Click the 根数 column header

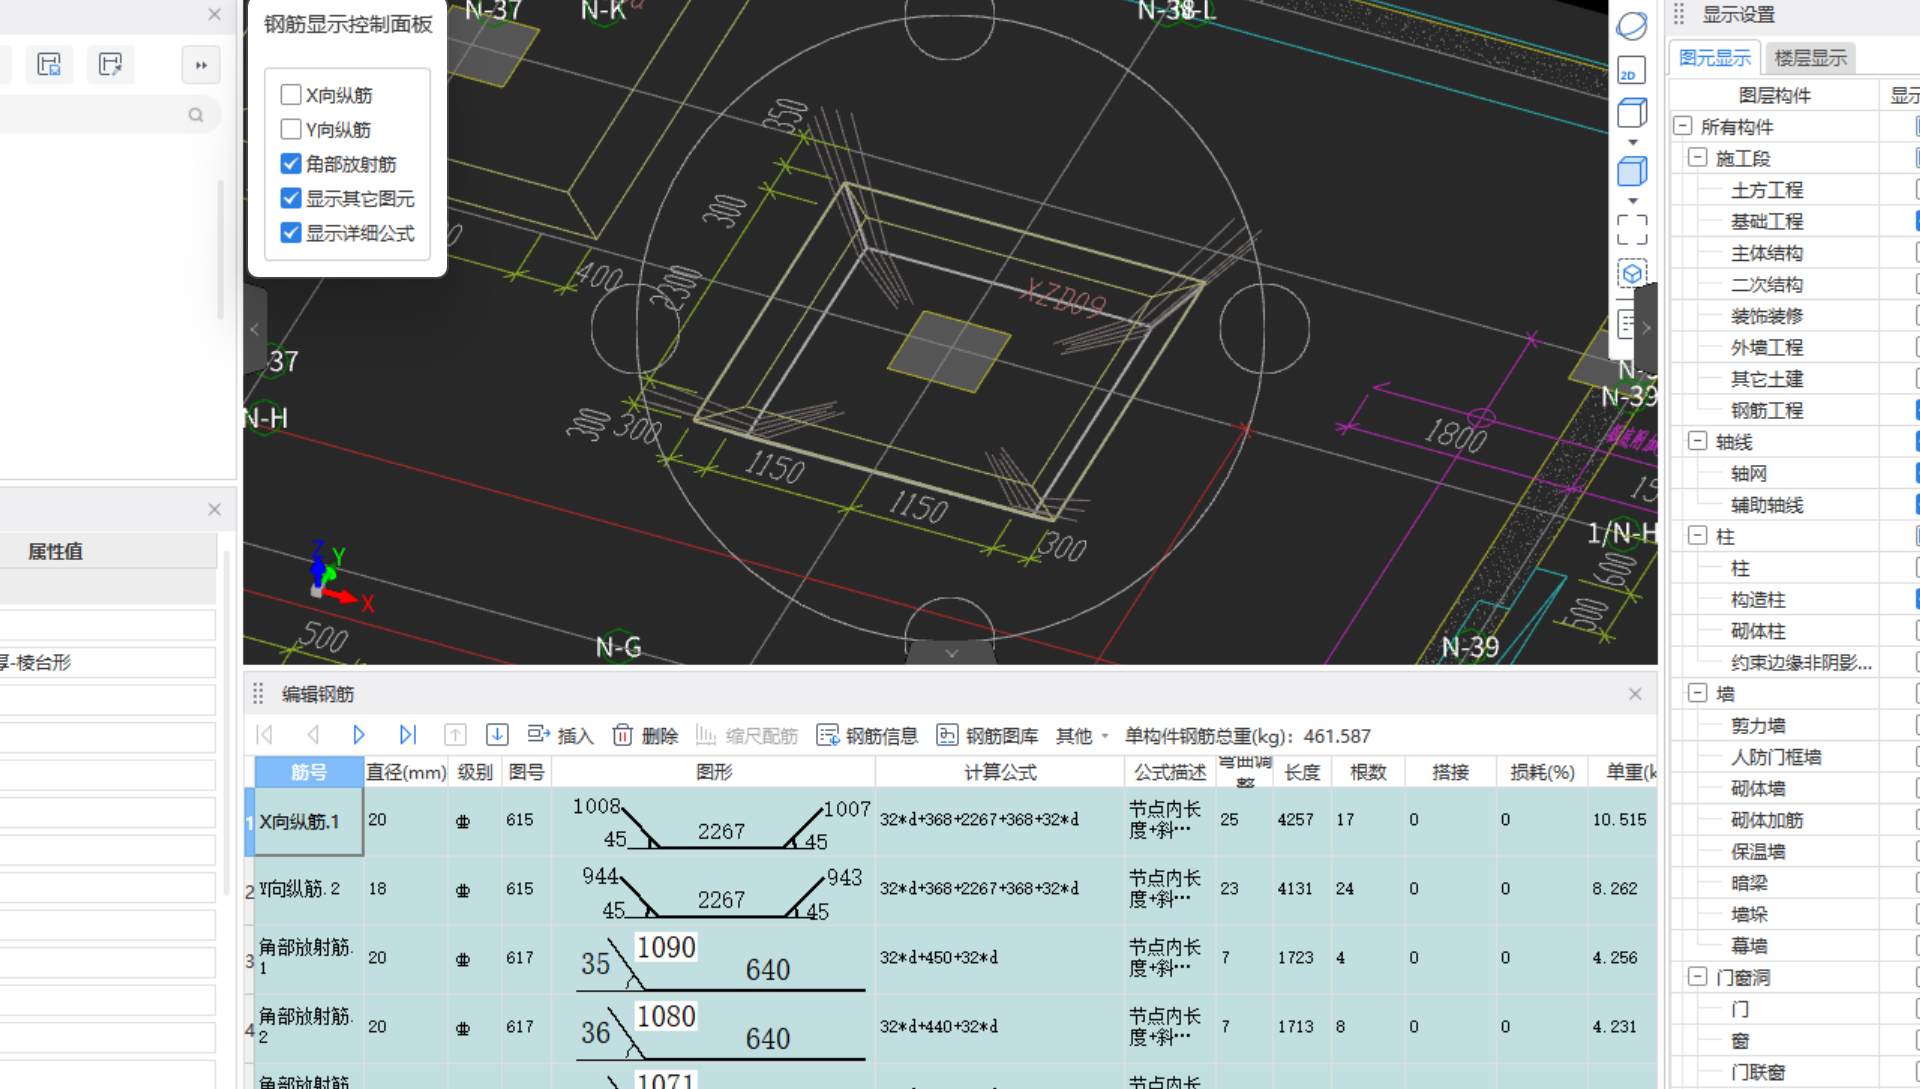(1367, 772)
